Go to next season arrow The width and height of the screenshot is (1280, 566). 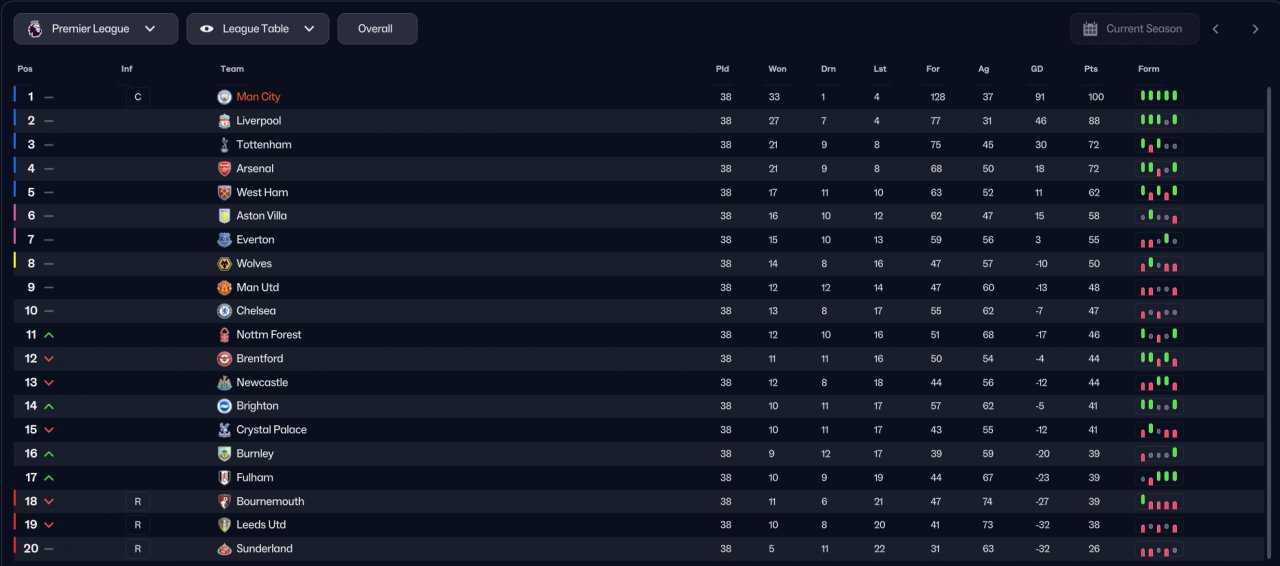click(x=1255, y=29)
